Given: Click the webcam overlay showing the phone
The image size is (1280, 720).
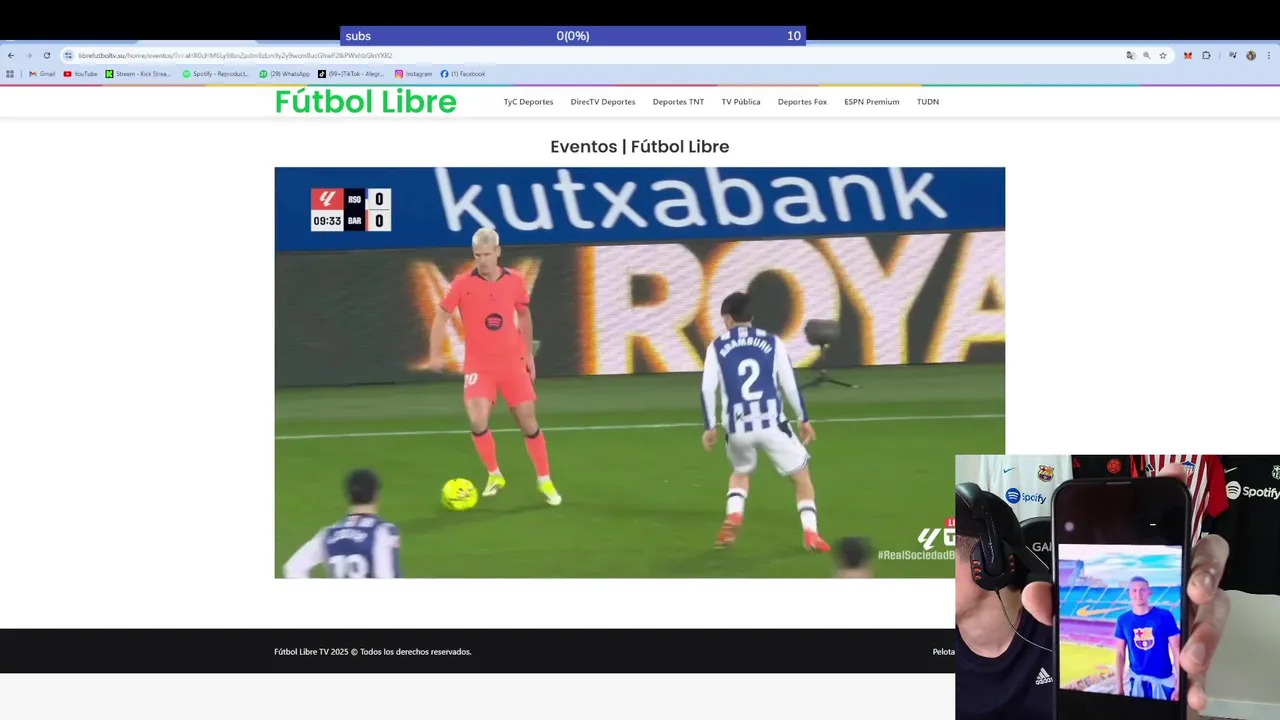Looking at the screenshot, I should pos(1118,587).
